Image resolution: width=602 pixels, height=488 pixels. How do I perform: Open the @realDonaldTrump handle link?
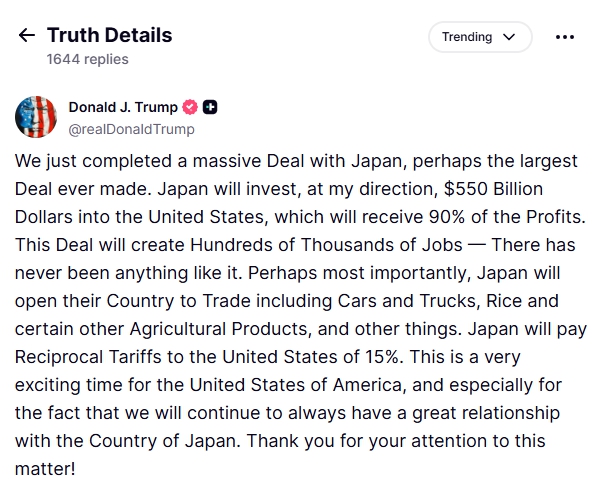(x=131, y=129)
